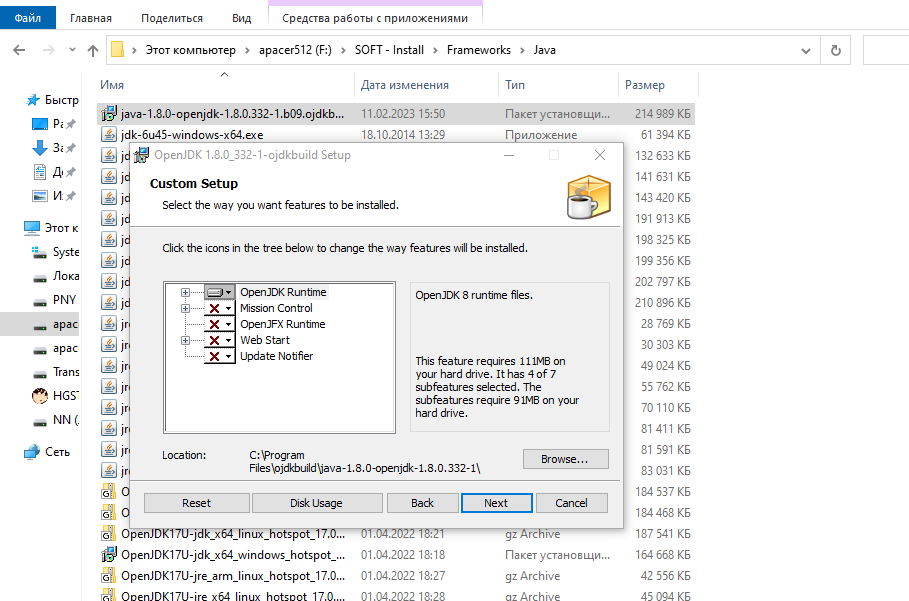Click the setup dialog title bar icon
909x601 pixels.
point(141,155)
